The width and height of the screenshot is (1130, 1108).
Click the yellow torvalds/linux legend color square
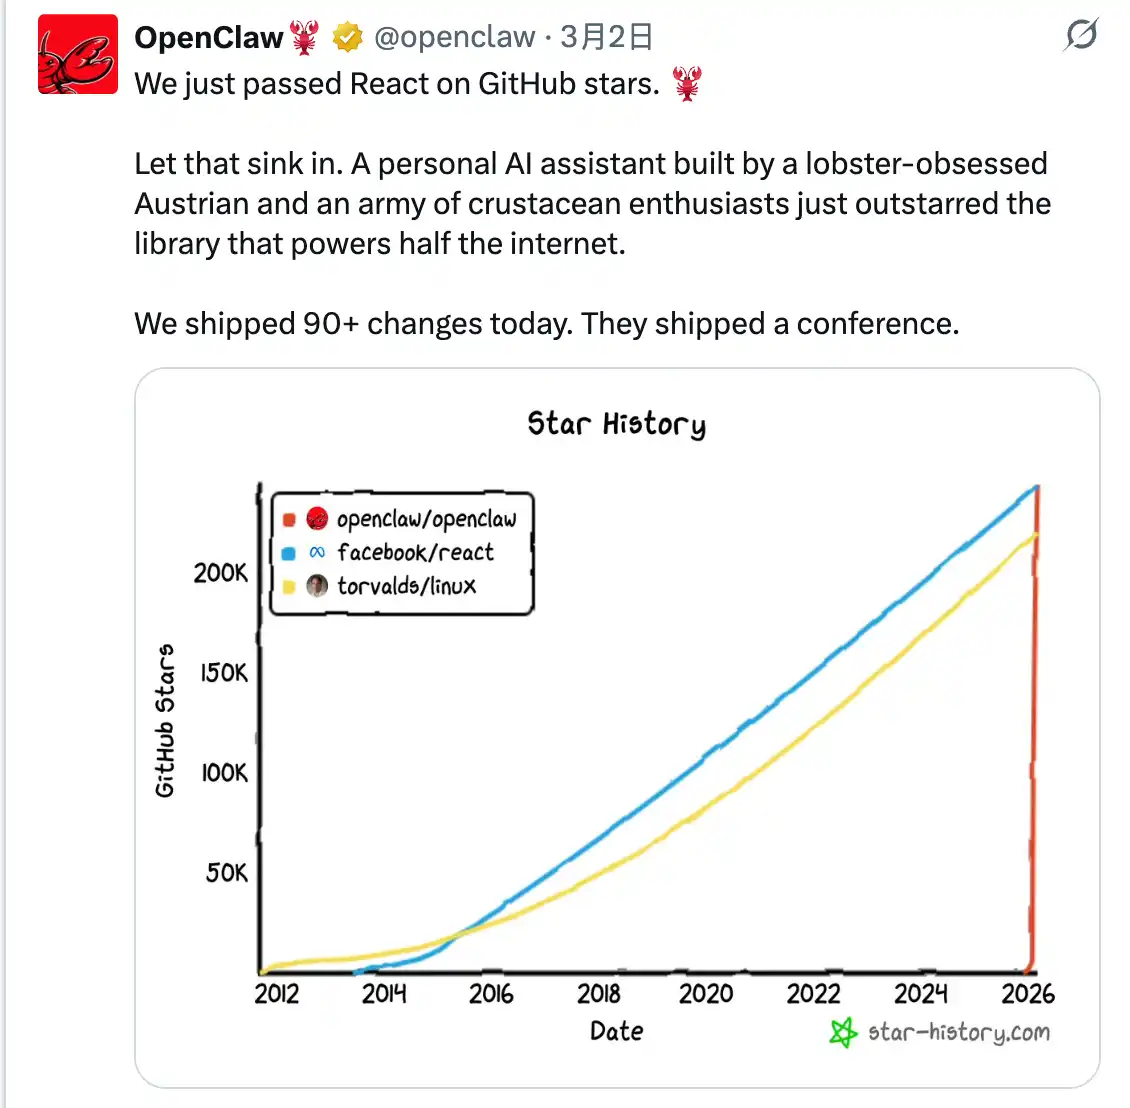[x=289, y=587]
